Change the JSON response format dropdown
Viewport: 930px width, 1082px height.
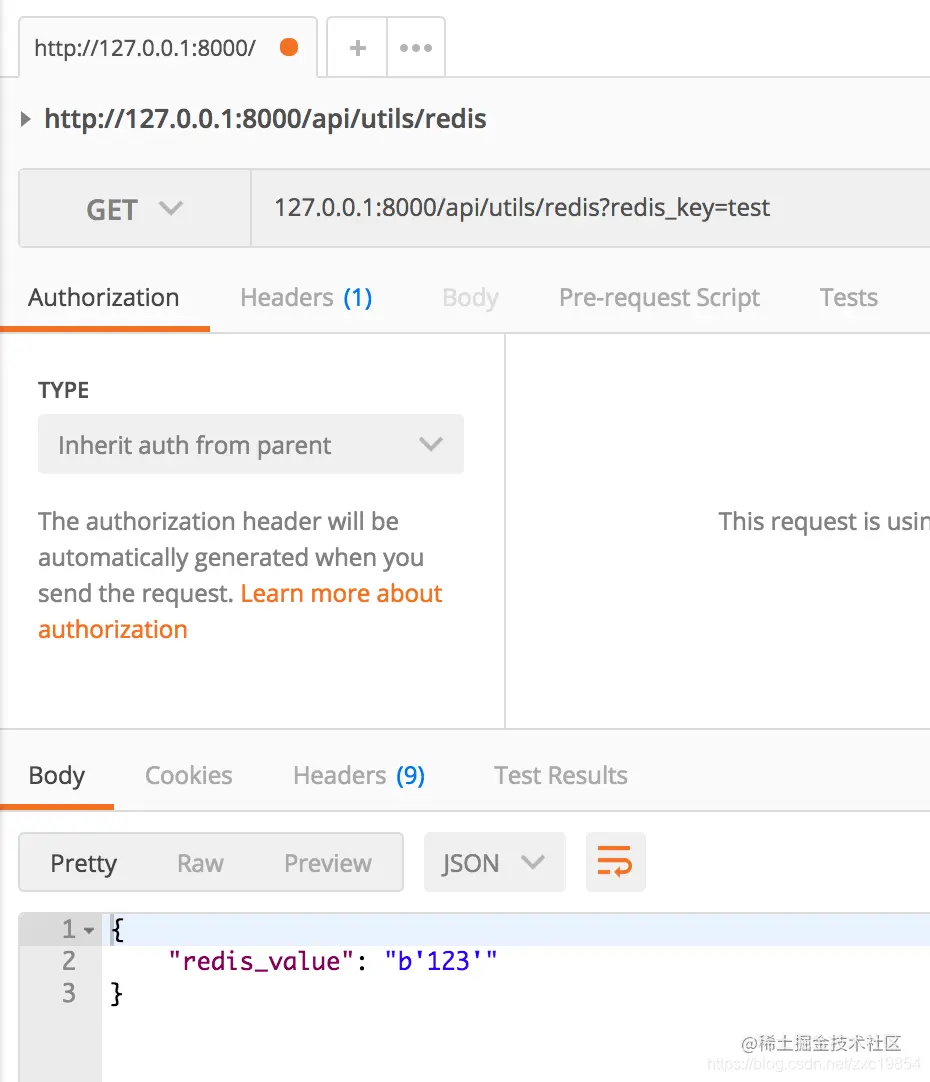[494, 862]
